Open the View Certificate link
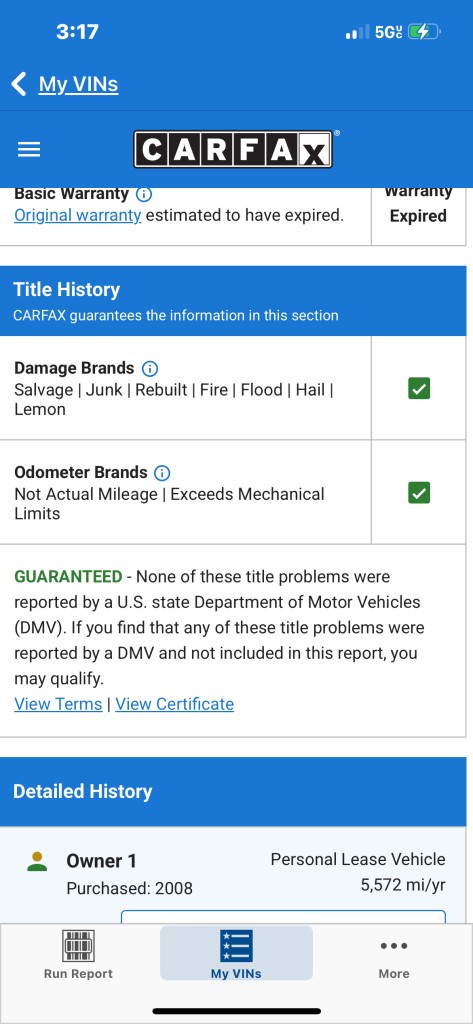The height and width of the screenshot is (1024, 473). [174, 704]
